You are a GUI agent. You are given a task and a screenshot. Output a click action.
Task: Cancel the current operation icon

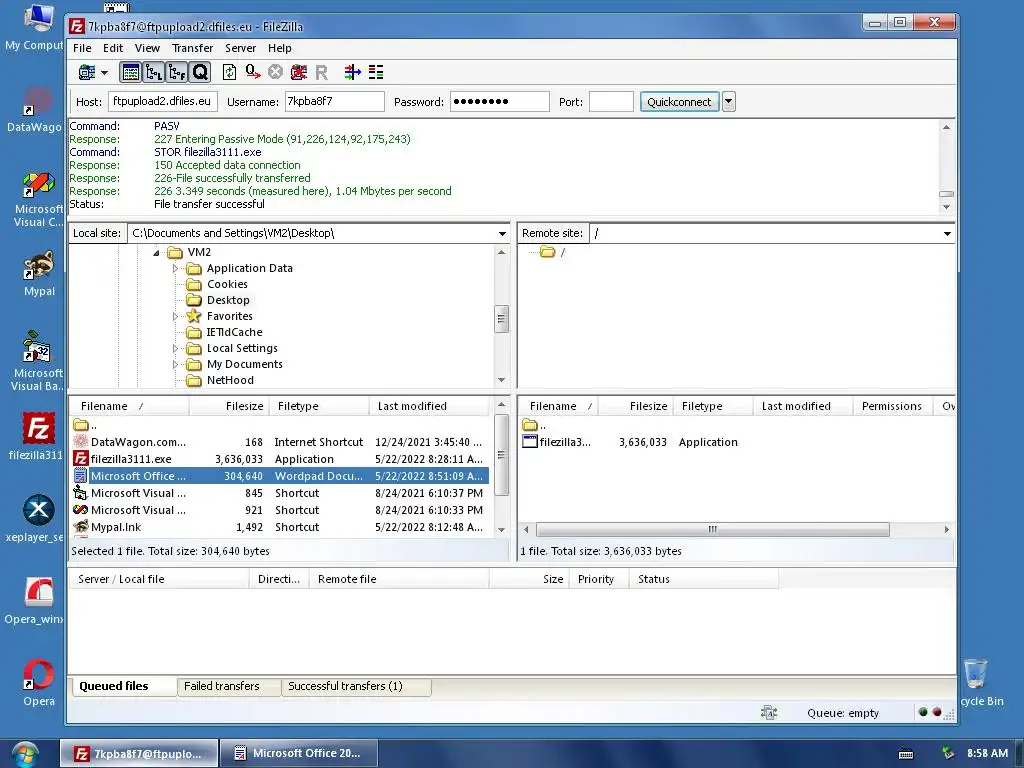[276, 72]
